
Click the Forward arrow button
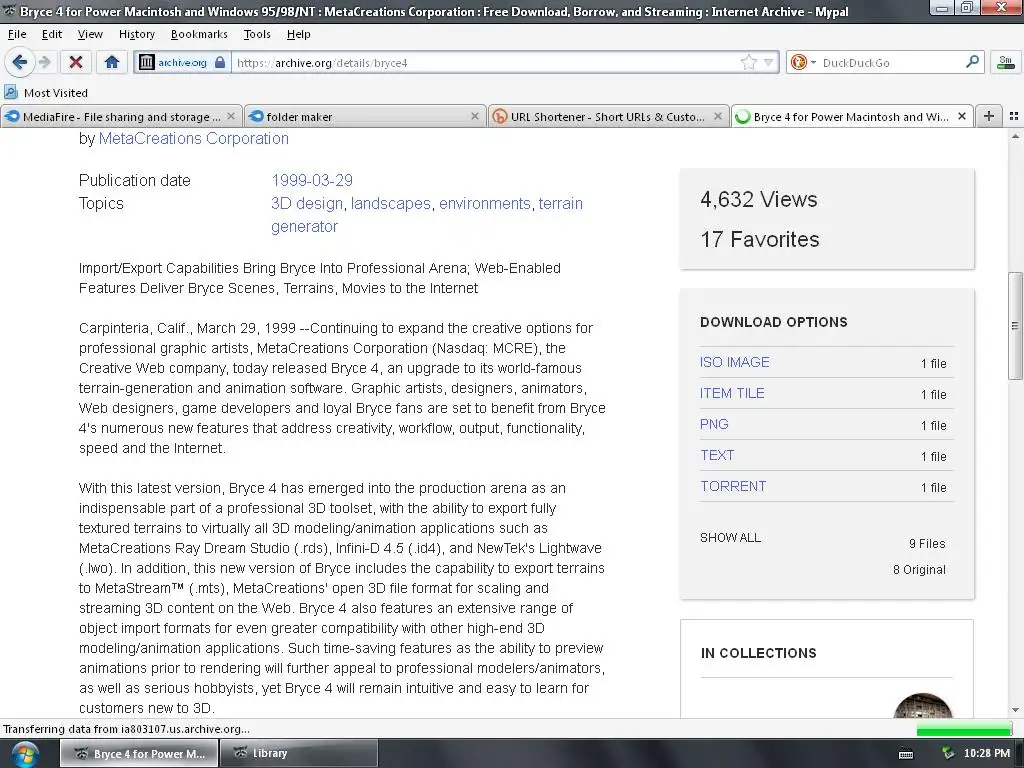44,62
